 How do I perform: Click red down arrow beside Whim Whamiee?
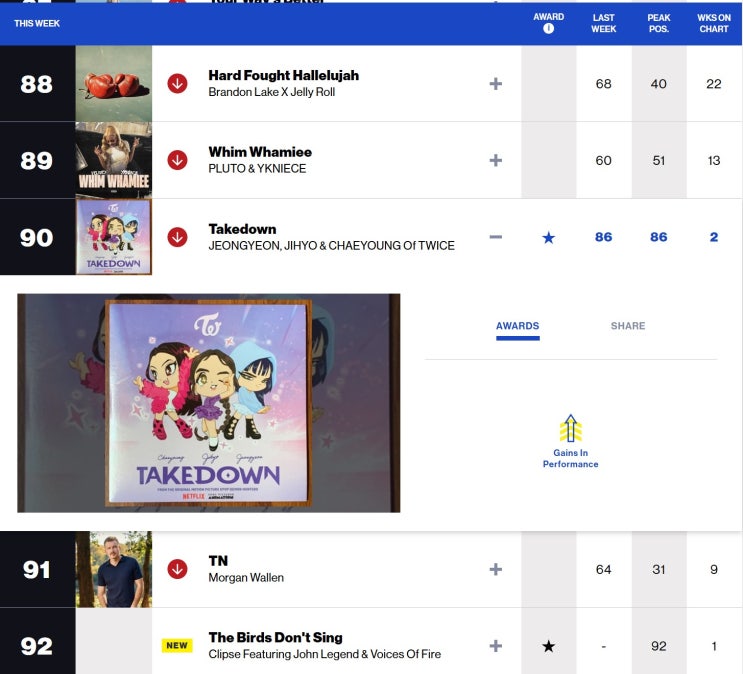[x=177, y=160]
